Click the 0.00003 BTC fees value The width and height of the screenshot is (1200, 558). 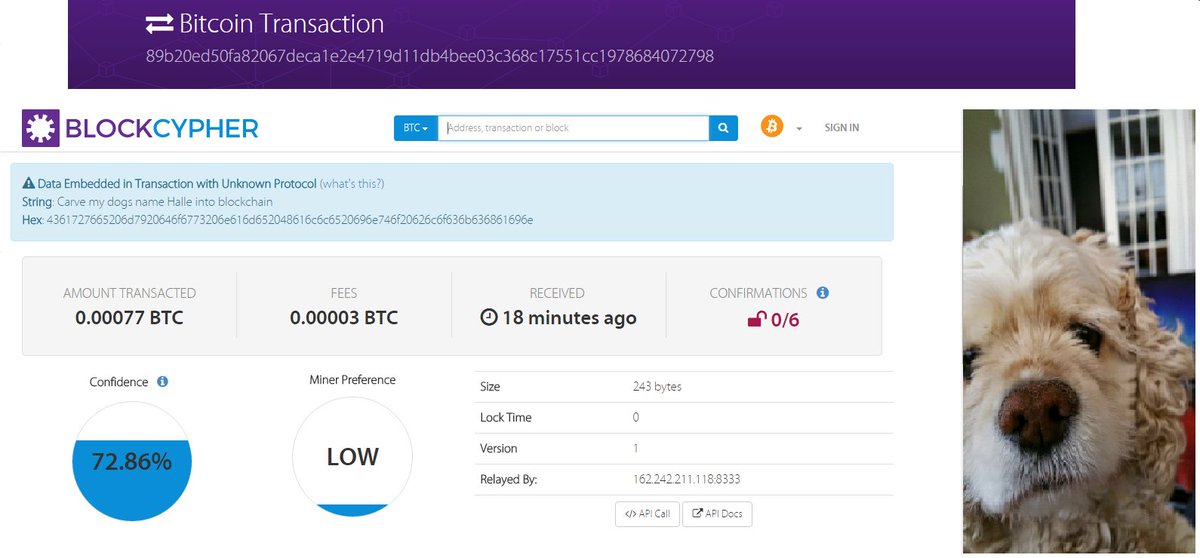click(344, 318)
